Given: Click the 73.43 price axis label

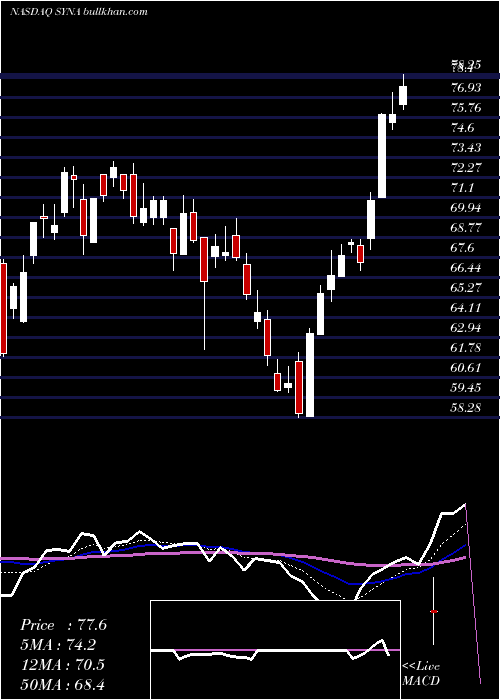Looking at the screenshot, I should pos(466,148).
